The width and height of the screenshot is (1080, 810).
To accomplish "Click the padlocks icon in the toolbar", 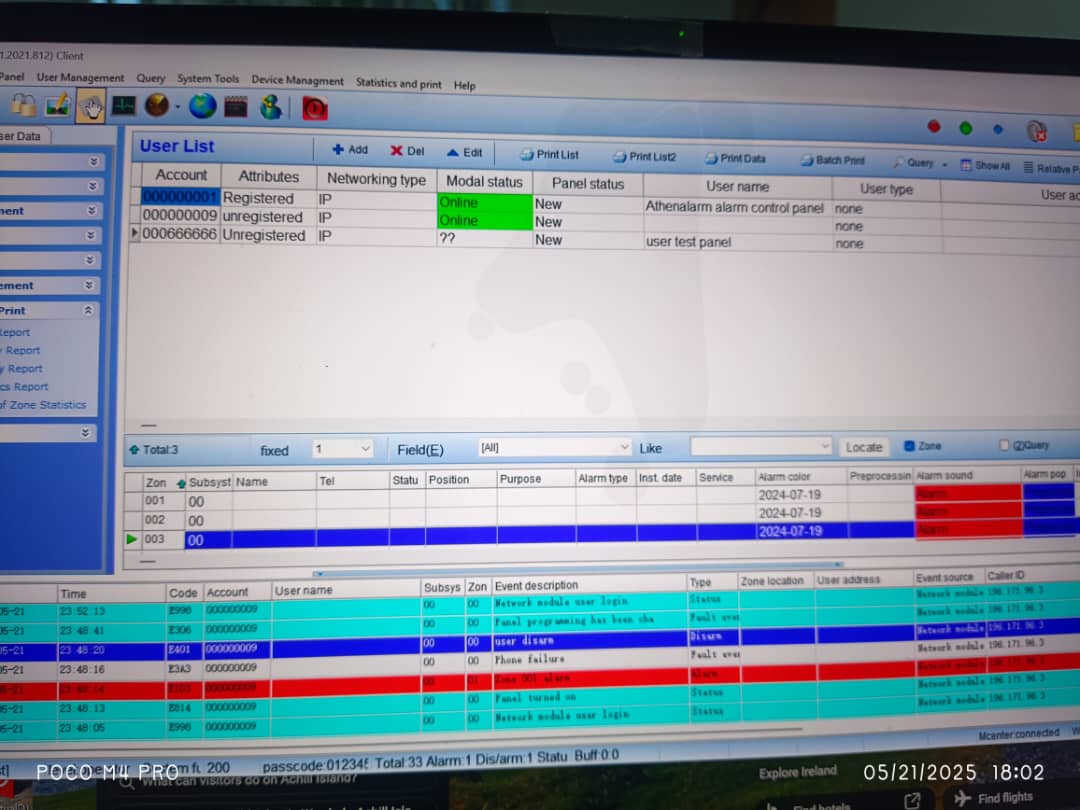I will point(23,105).
